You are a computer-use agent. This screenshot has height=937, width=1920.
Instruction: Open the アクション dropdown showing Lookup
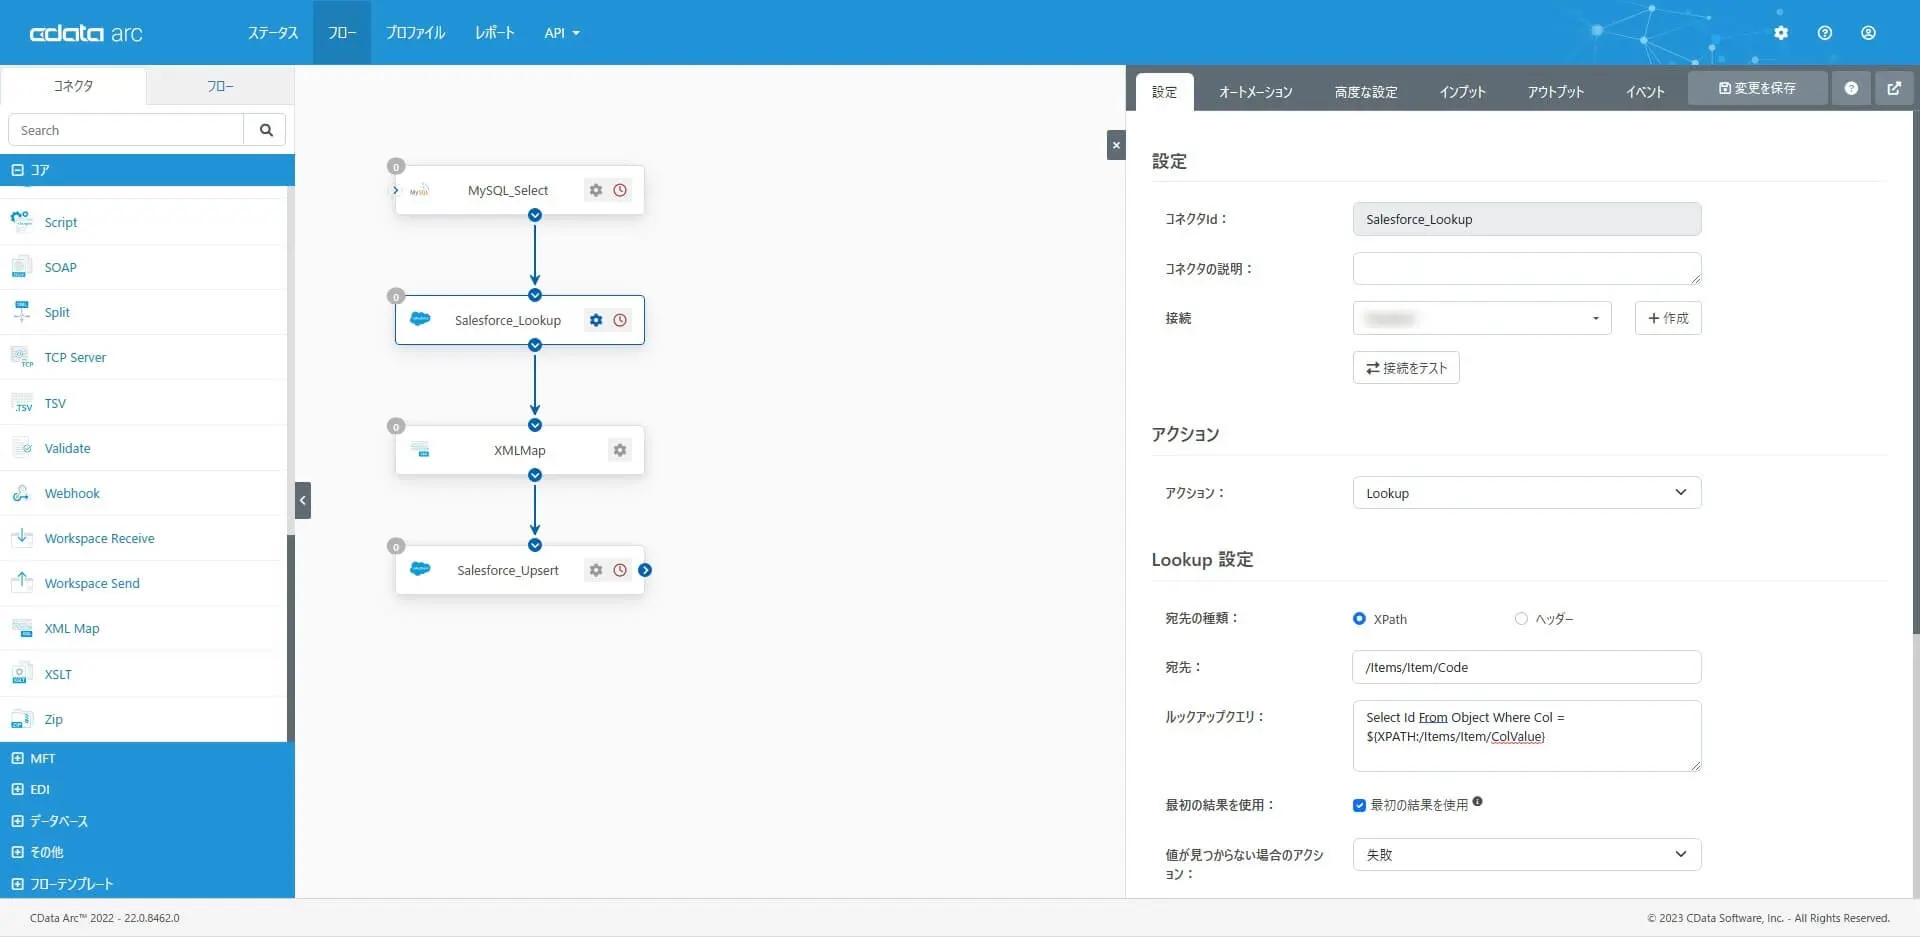pos(1525,492)
